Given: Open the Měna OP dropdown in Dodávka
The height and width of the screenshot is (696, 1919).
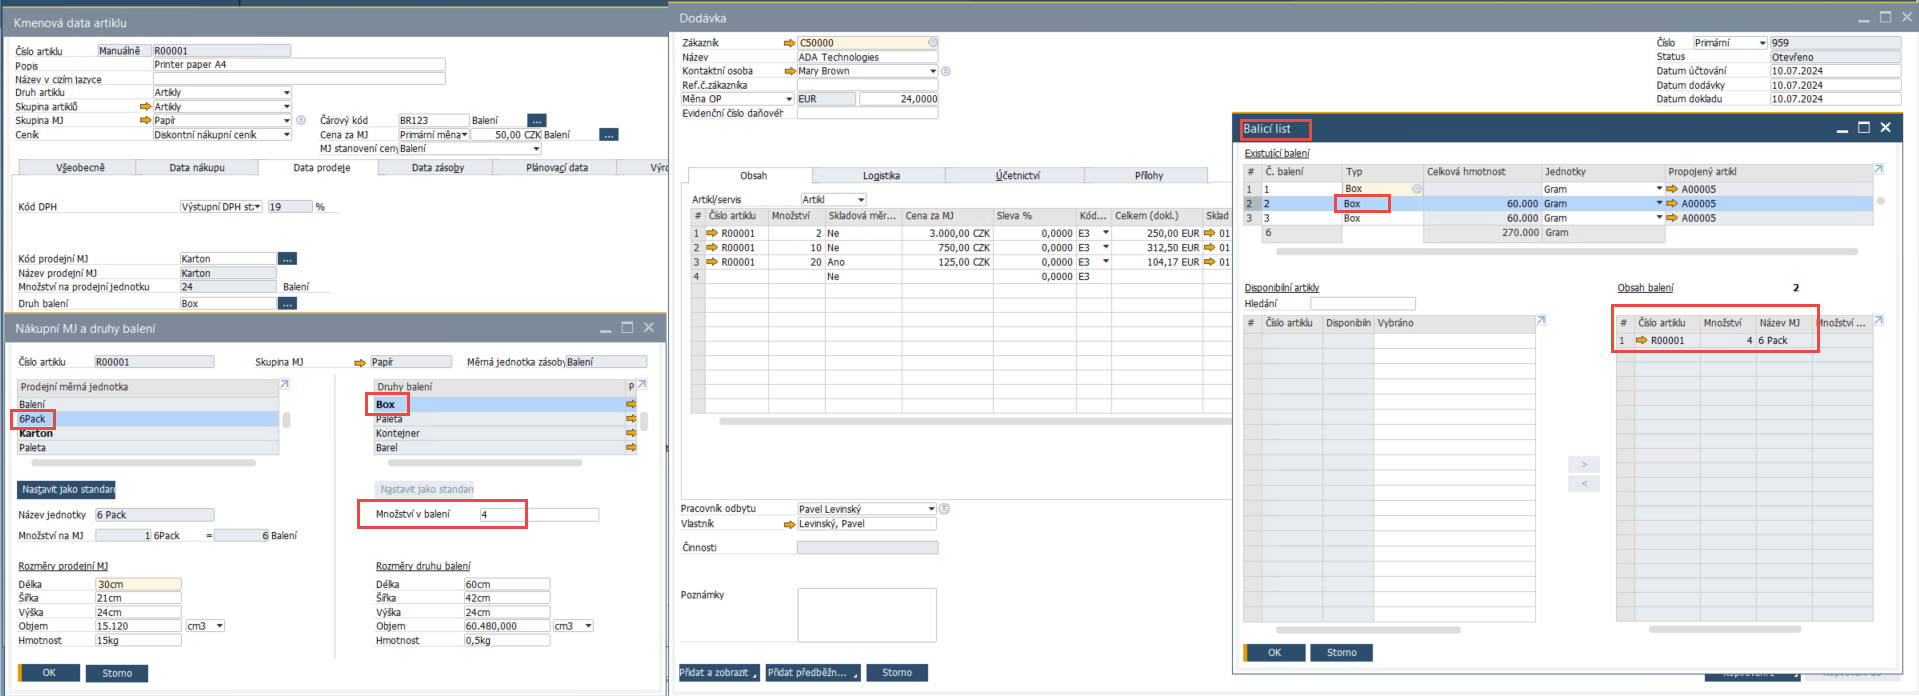Looking at the screenshot, I should tap(789, 99).
